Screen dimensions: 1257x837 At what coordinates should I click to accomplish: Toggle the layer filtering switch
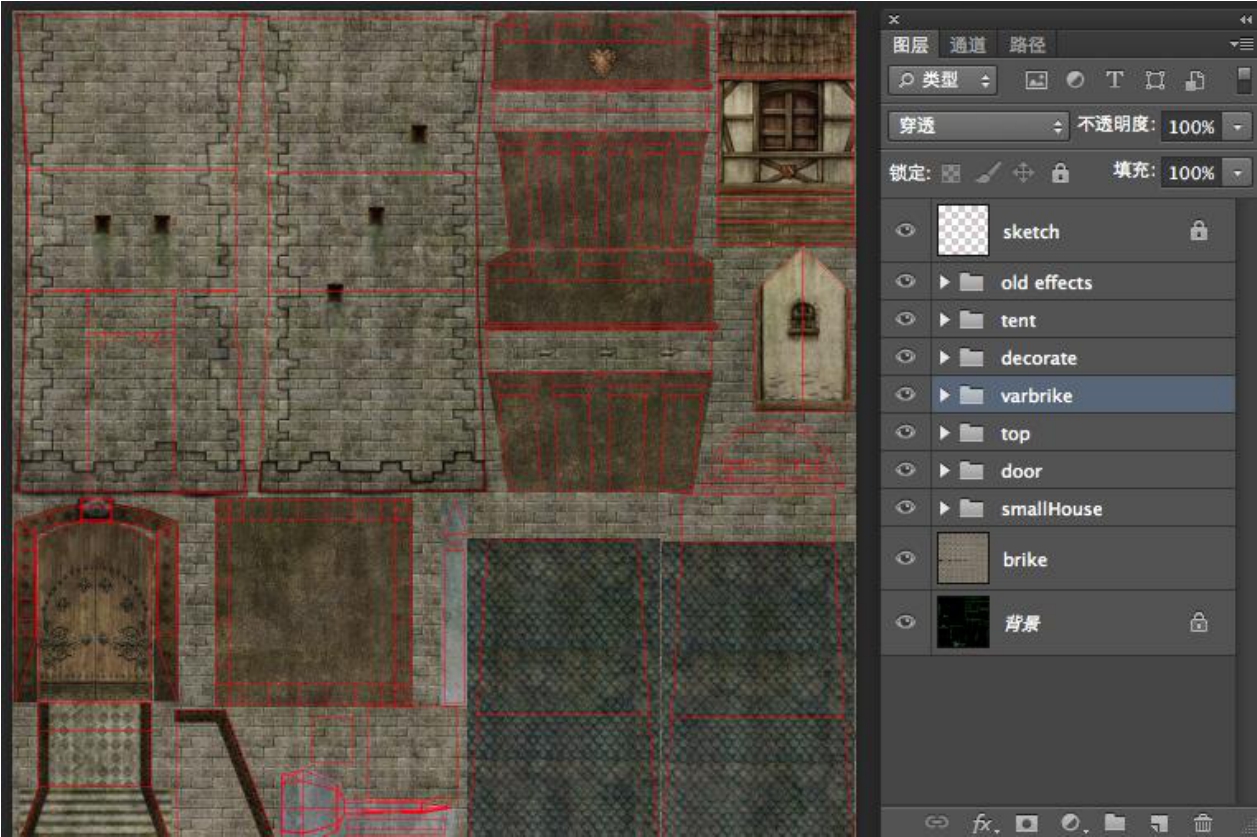[x=1243, y=80]
